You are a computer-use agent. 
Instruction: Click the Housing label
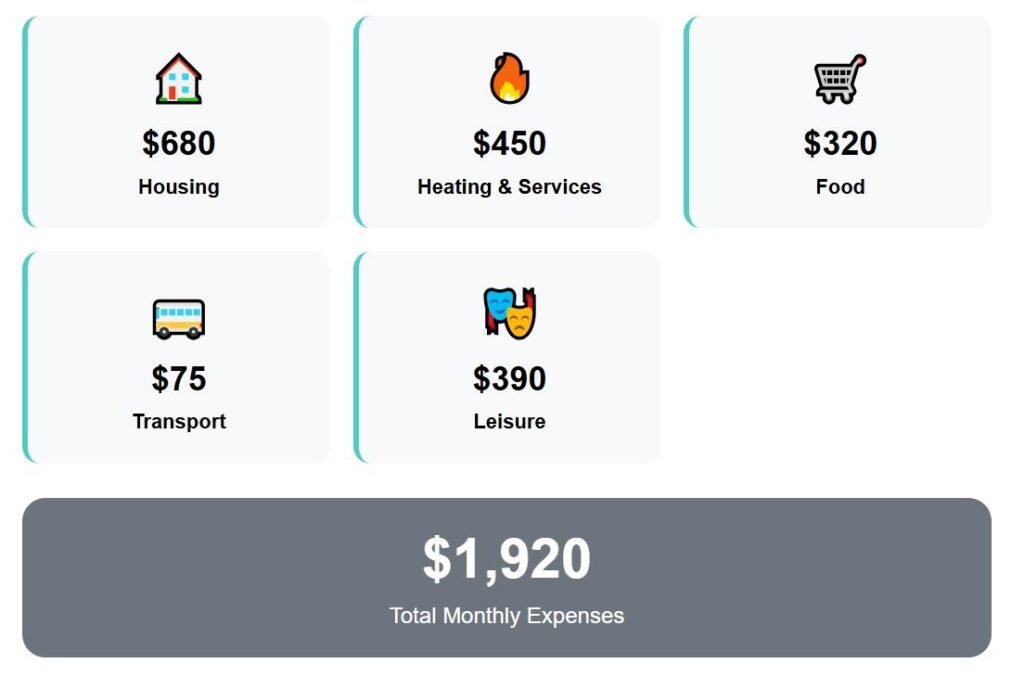click(x=179, y=187)
